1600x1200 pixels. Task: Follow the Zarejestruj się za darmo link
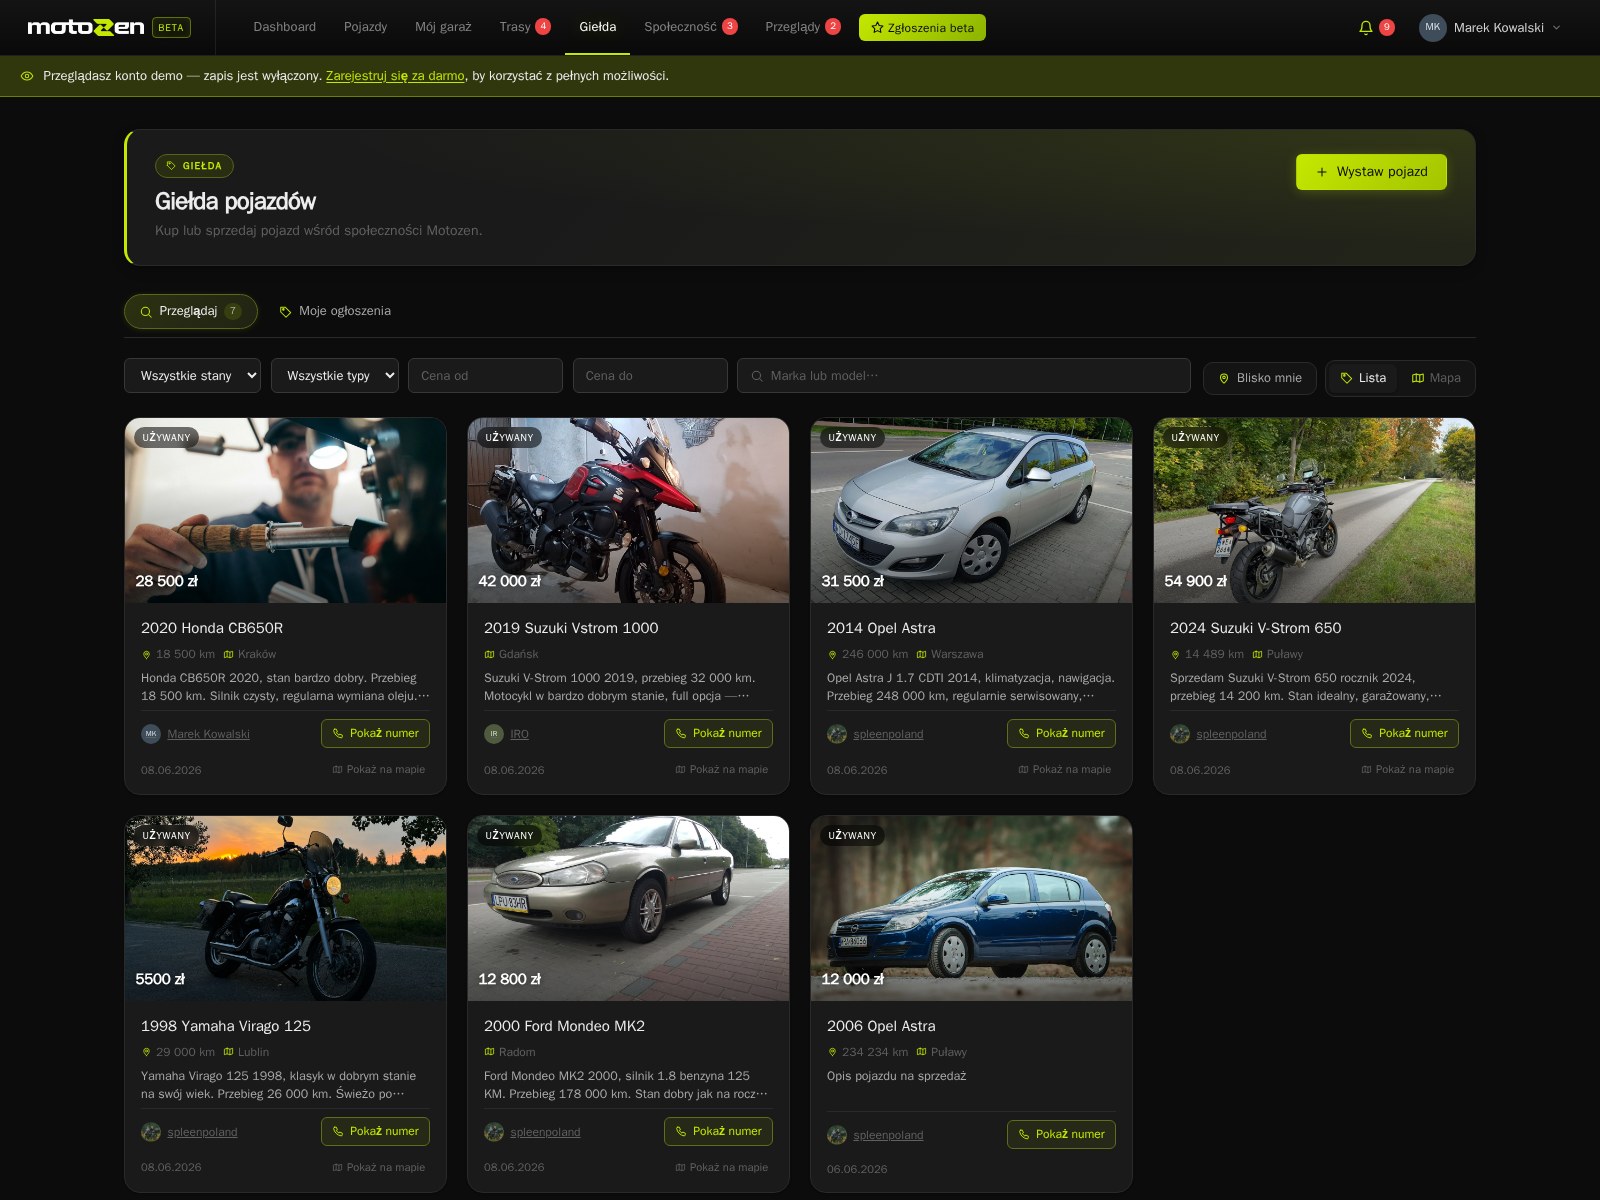click(x=395, y=76)
